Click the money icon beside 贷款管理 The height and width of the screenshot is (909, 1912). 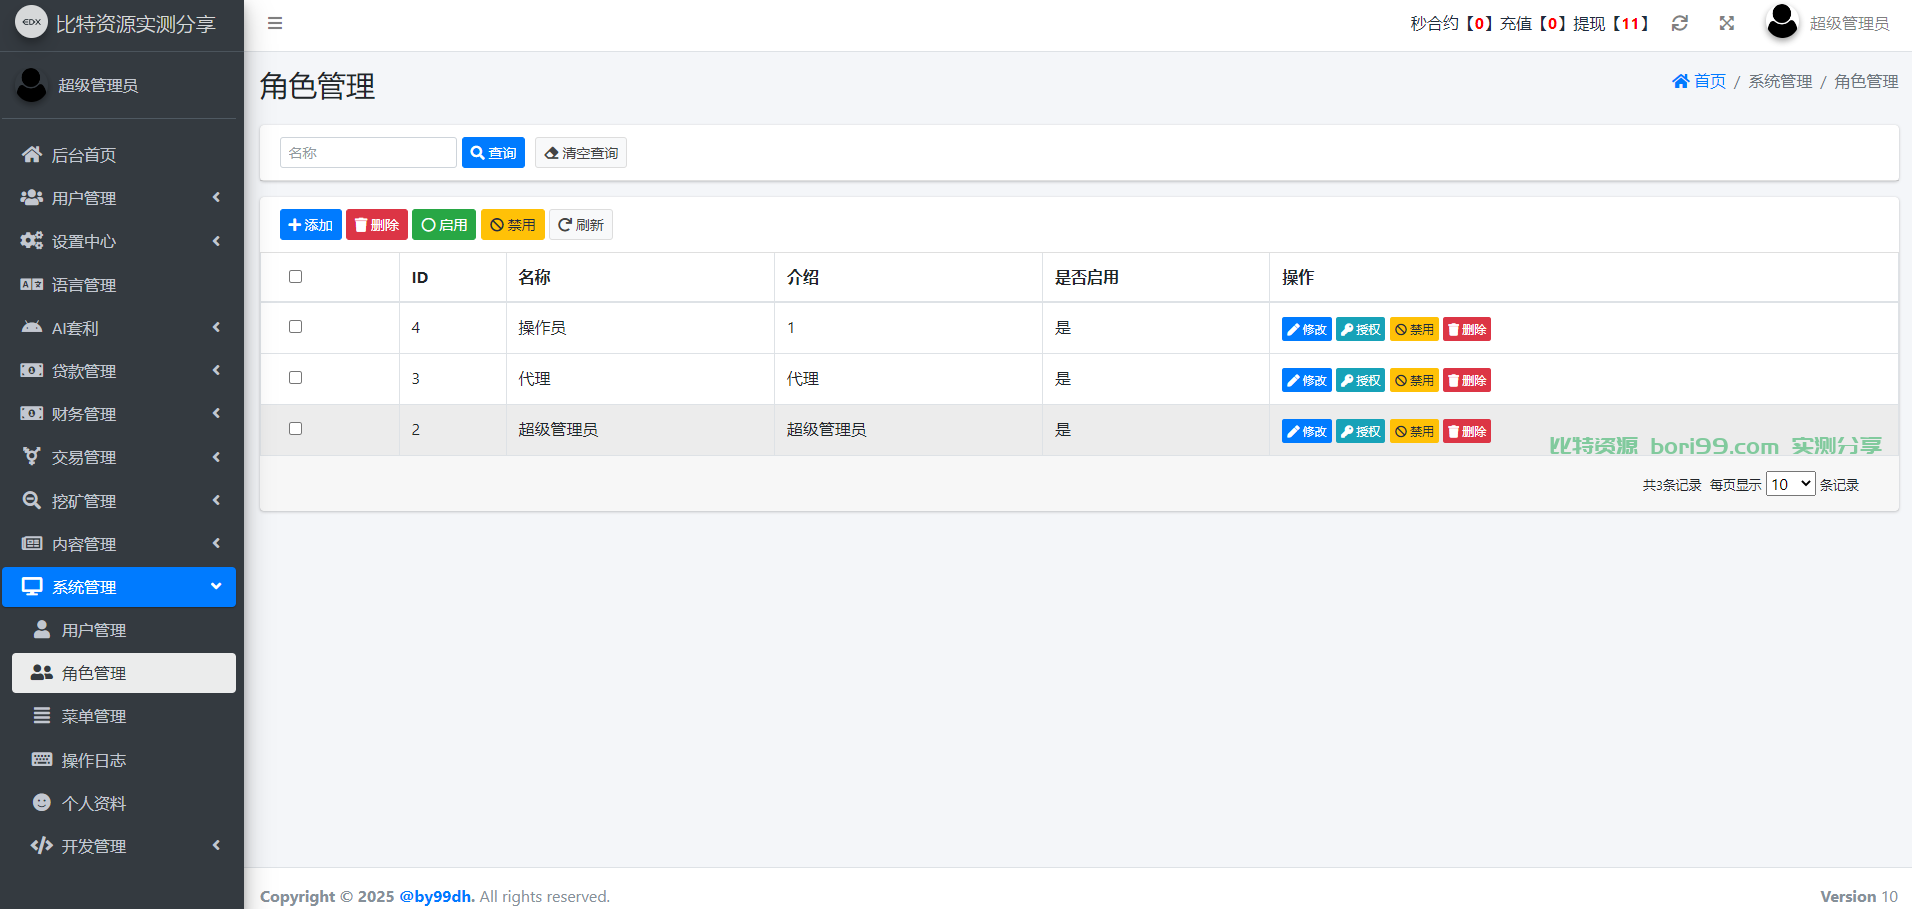pos(32,370)
